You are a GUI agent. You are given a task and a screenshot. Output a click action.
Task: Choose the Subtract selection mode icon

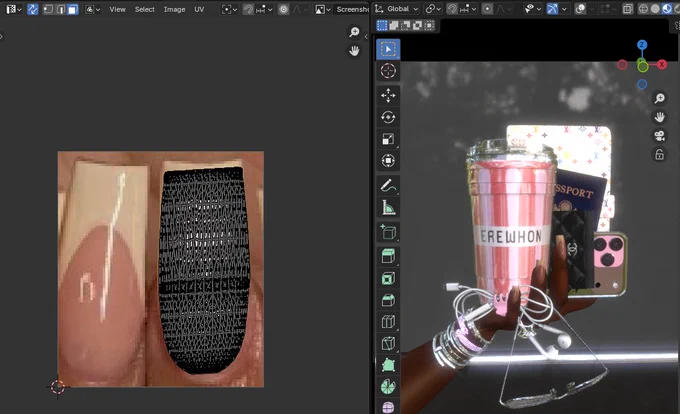point(405,26)
